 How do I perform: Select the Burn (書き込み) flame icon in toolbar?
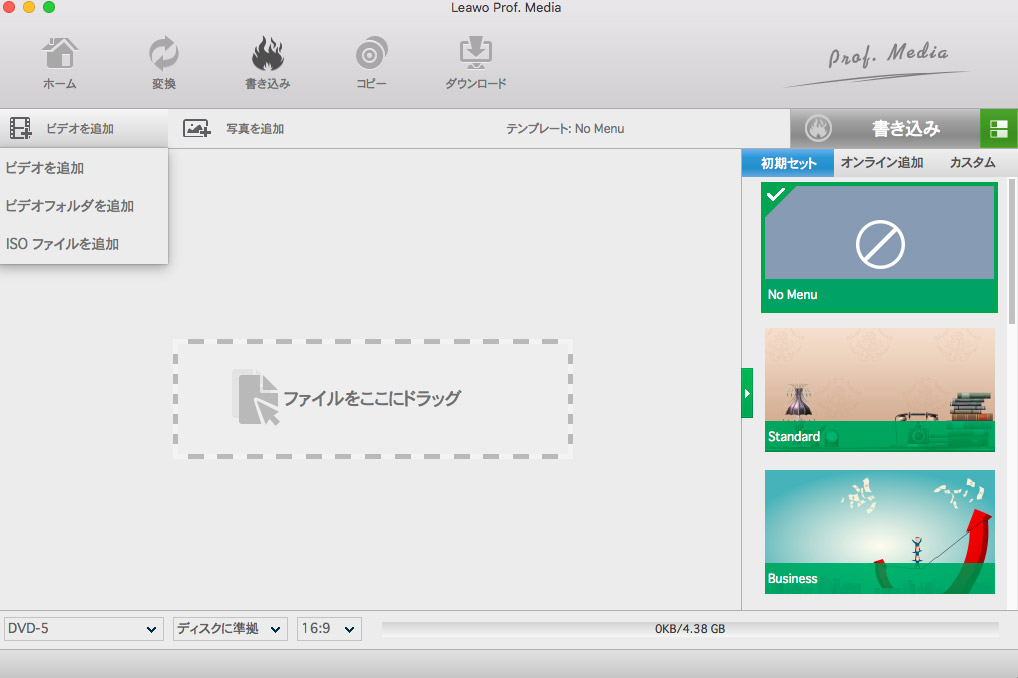click(x=267, y=54)
